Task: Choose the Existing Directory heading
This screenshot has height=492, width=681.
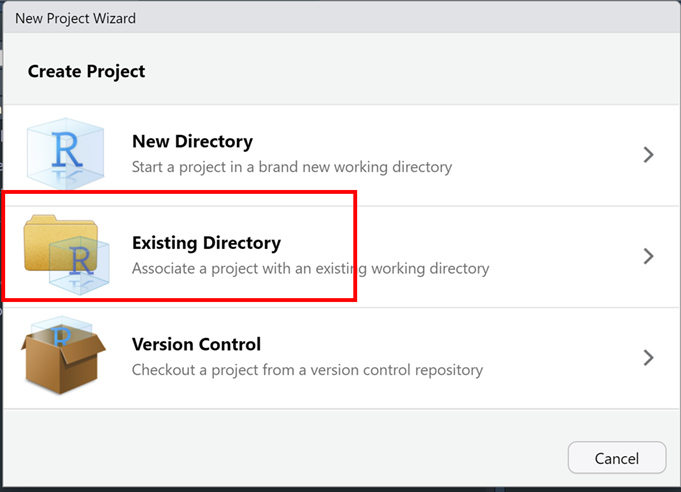Action: point(206,243)
